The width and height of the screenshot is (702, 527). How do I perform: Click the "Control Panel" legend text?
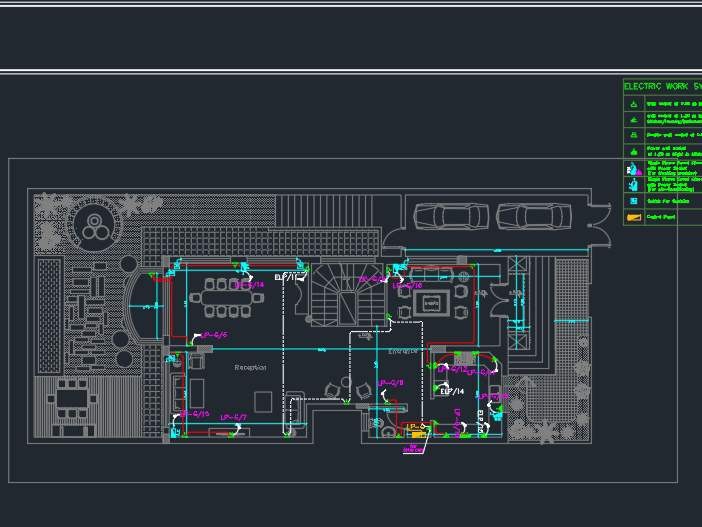click(661, 217)
